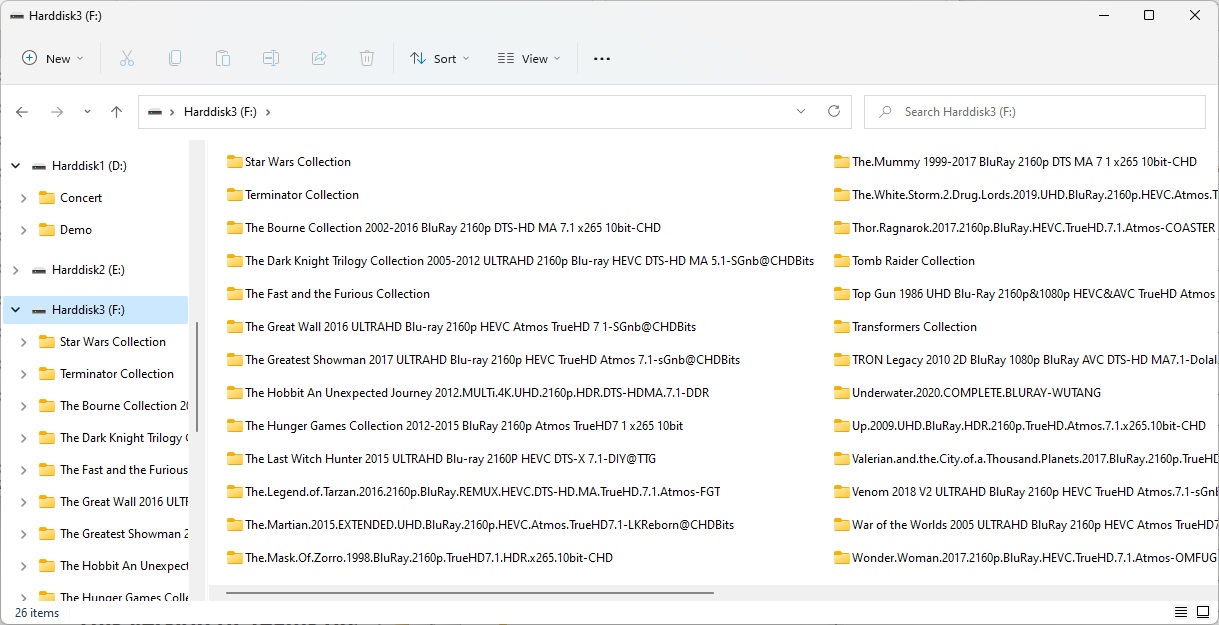Open the See more ellipsis menu
This screenshot has width=1219, height=625.
click(x=601, y=59)
